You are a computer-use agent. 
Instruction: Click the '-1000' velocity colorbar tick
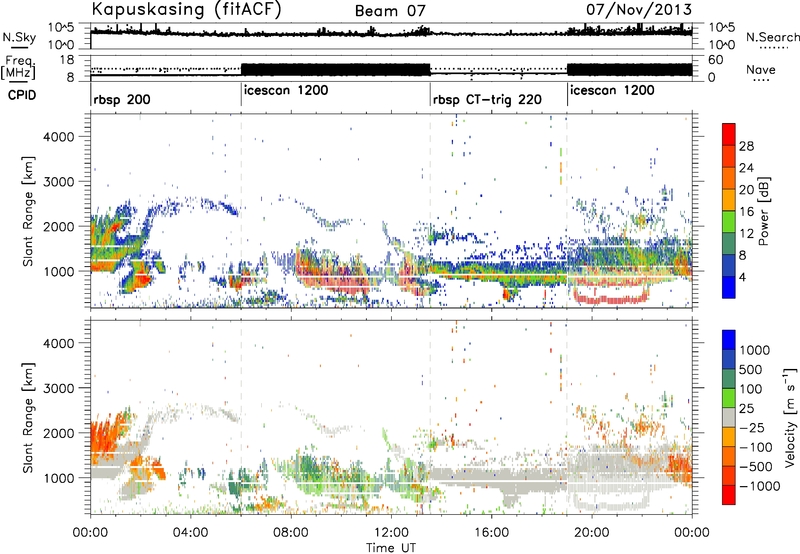click(760, 486)
